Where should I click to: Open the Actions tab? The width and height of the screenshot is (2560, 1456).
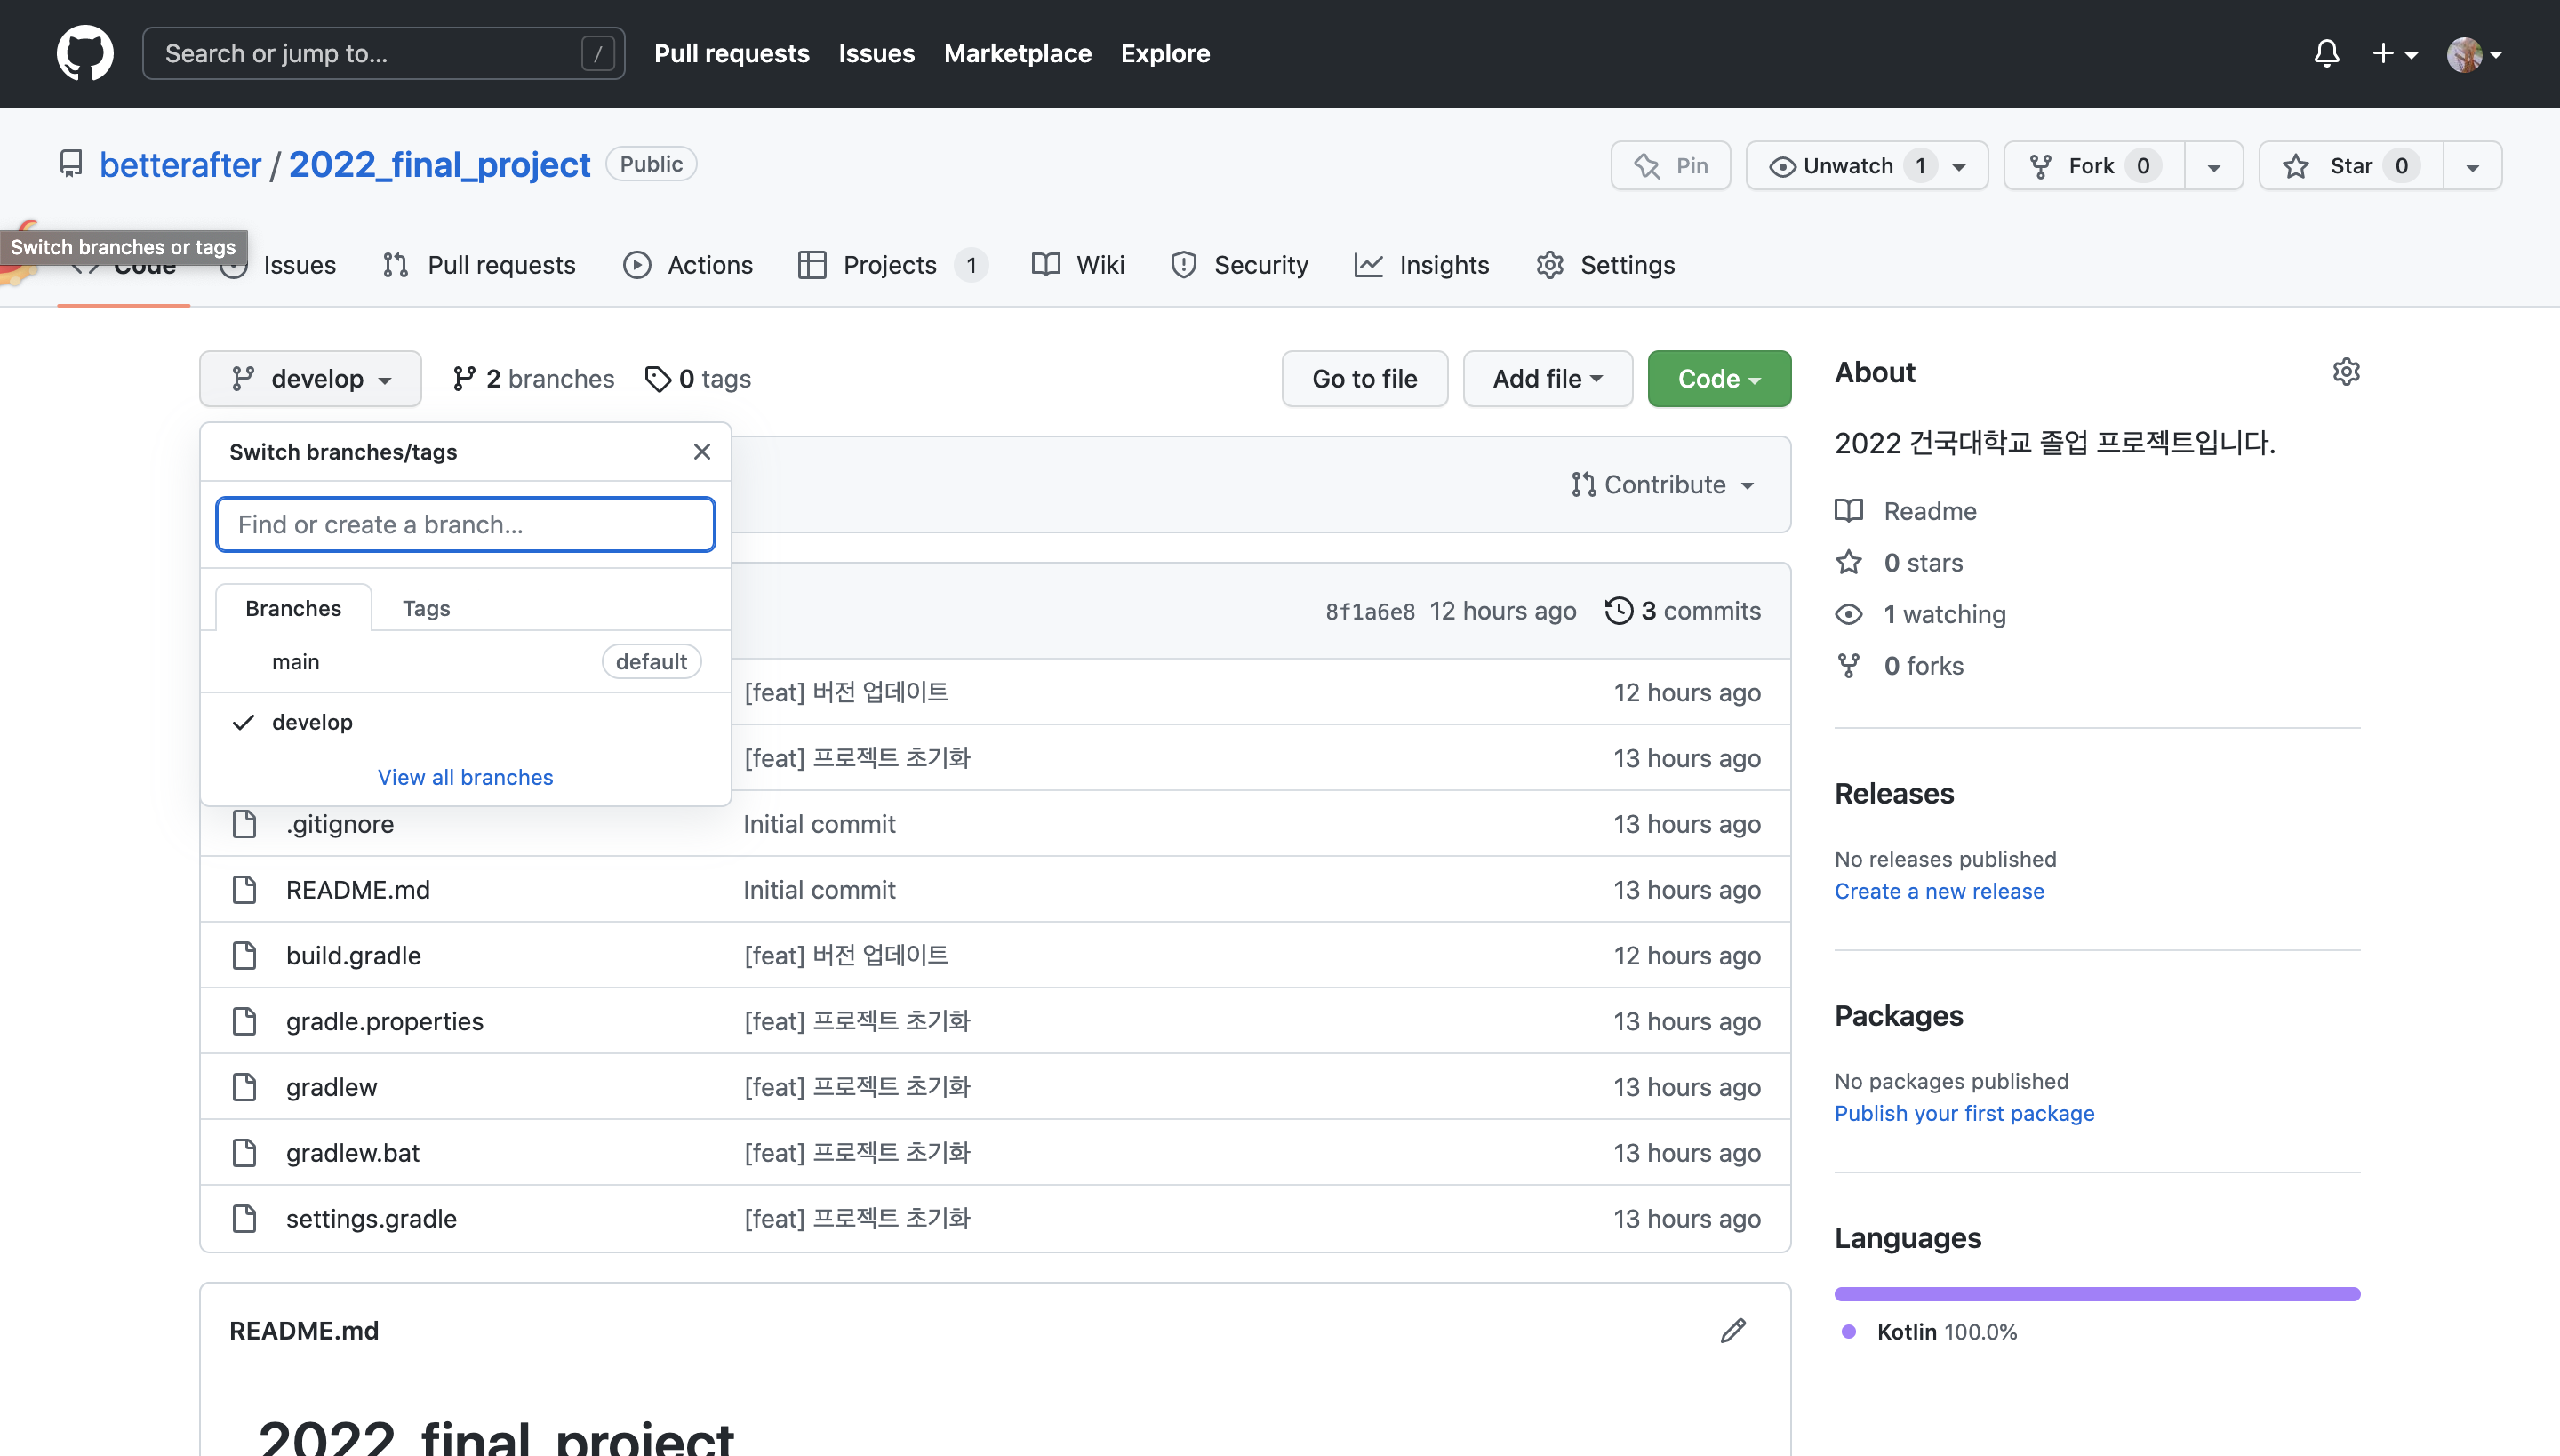(x=687, y=264)
